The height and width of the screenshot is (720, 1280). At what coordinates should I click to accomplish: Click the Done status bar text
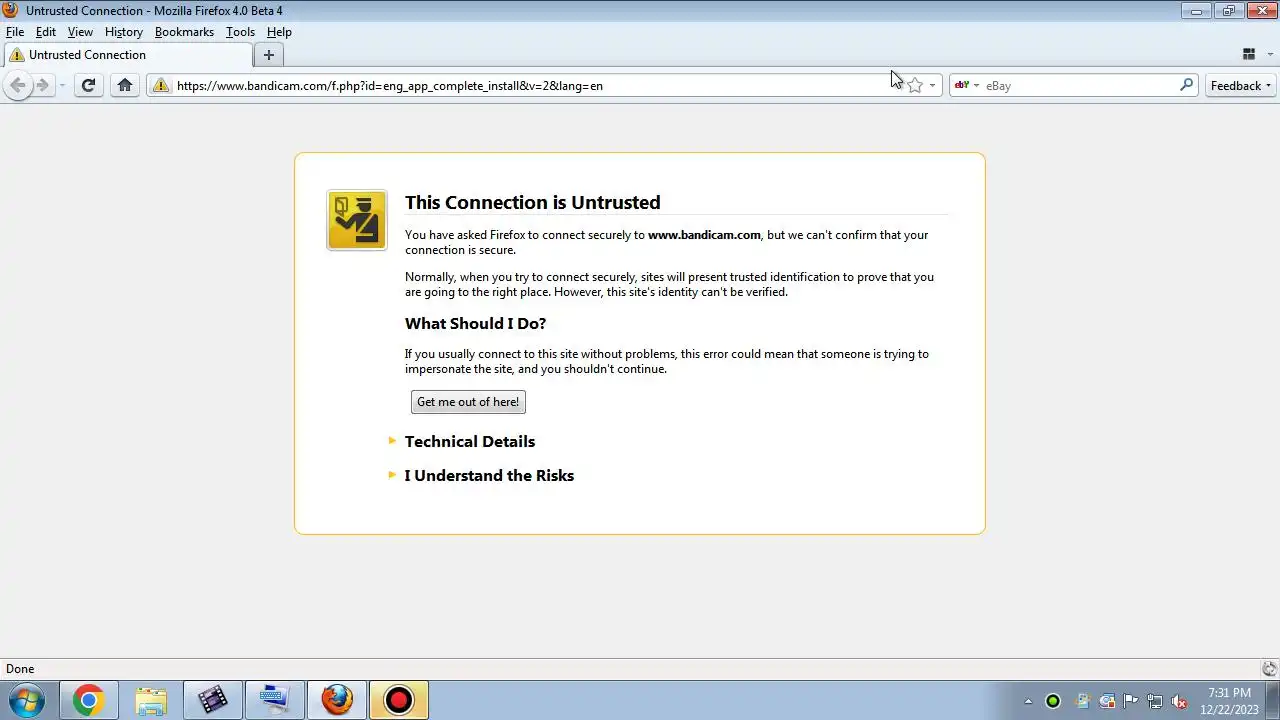(20, 669)
